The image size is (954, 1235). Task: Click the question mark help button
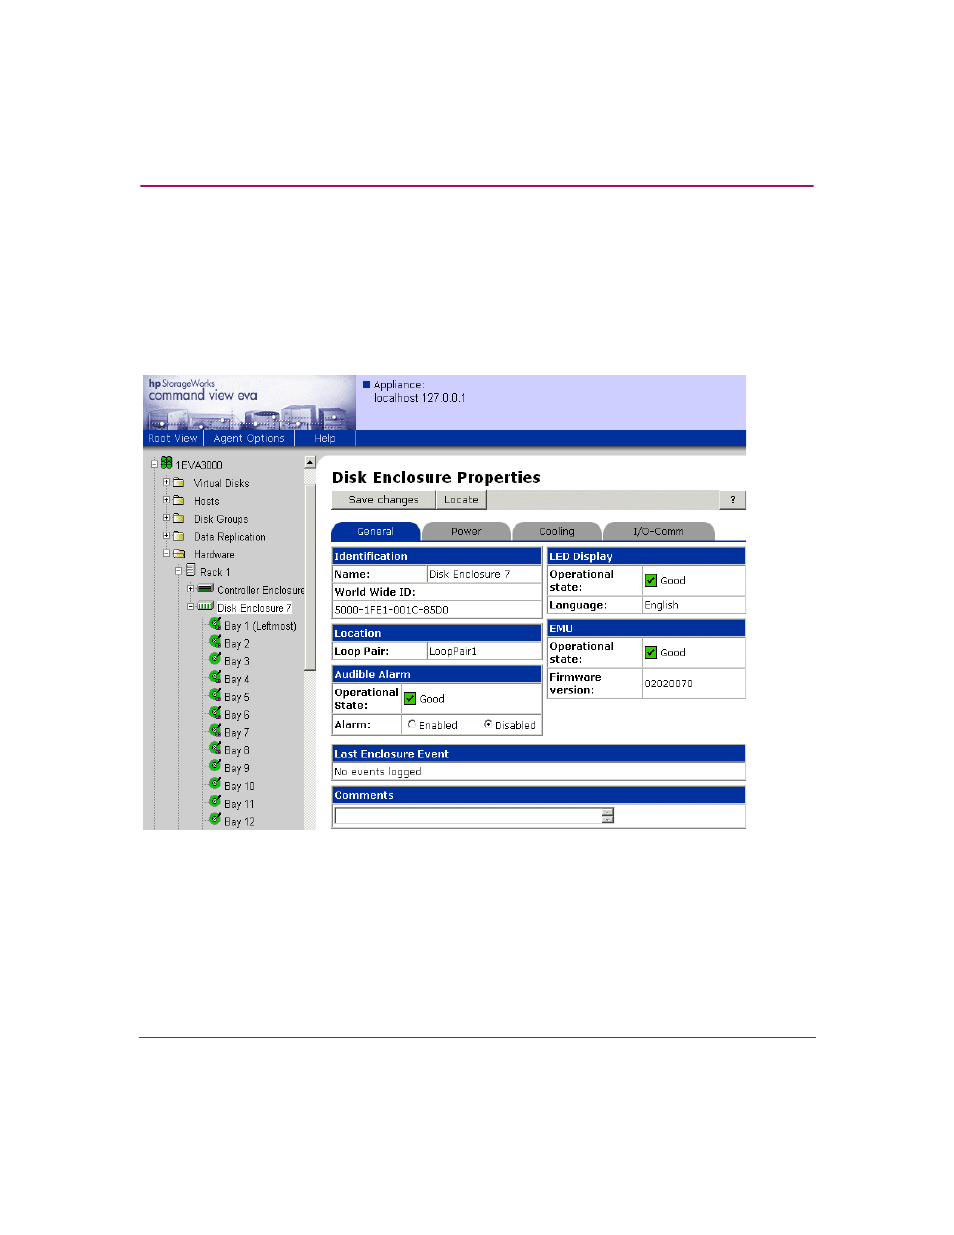733,500
